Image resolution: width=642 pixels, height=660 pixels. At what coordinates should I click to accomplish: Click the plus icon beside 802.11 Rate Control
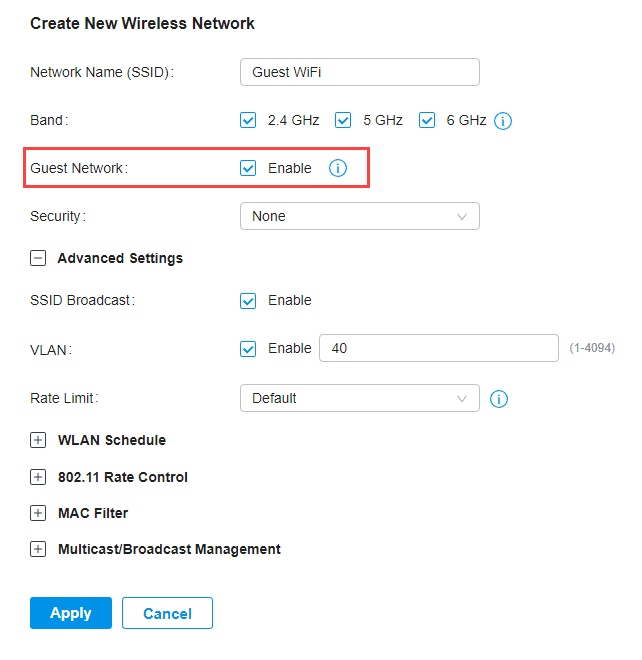coord(38,477)
